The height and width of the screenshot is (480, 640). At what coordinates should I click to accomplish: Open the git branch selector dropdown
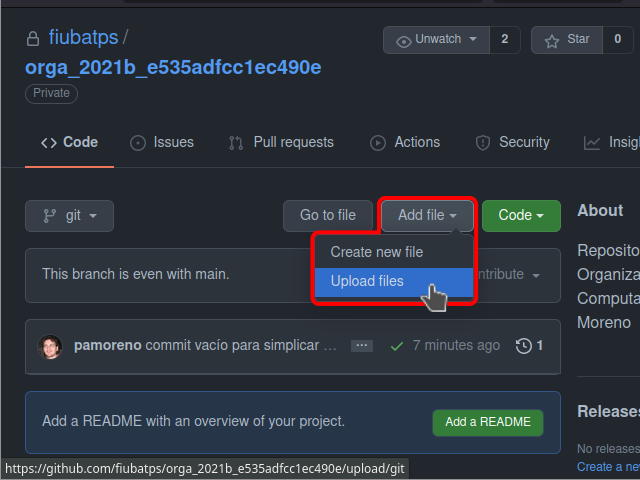(69, 215)
